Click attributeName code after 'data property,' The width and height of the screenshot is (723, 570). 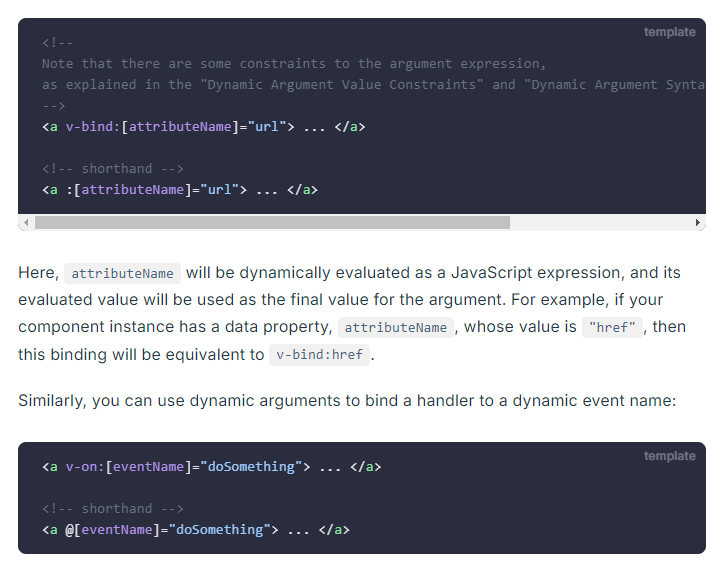point(396,327)
